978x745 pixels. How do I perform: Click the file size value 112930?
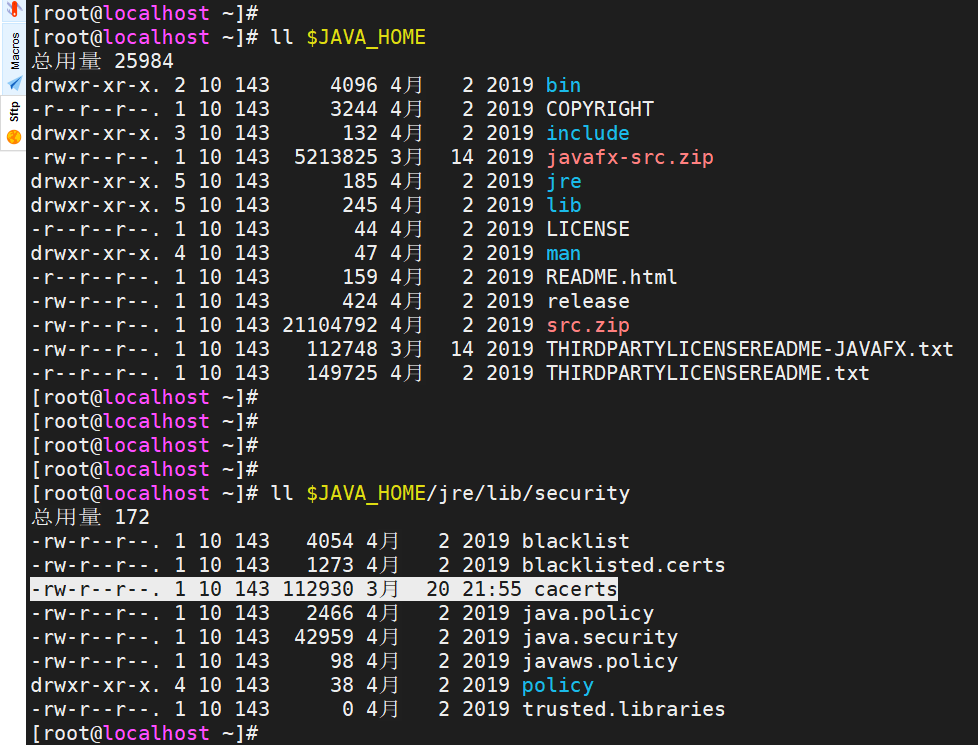click(318, 589)
